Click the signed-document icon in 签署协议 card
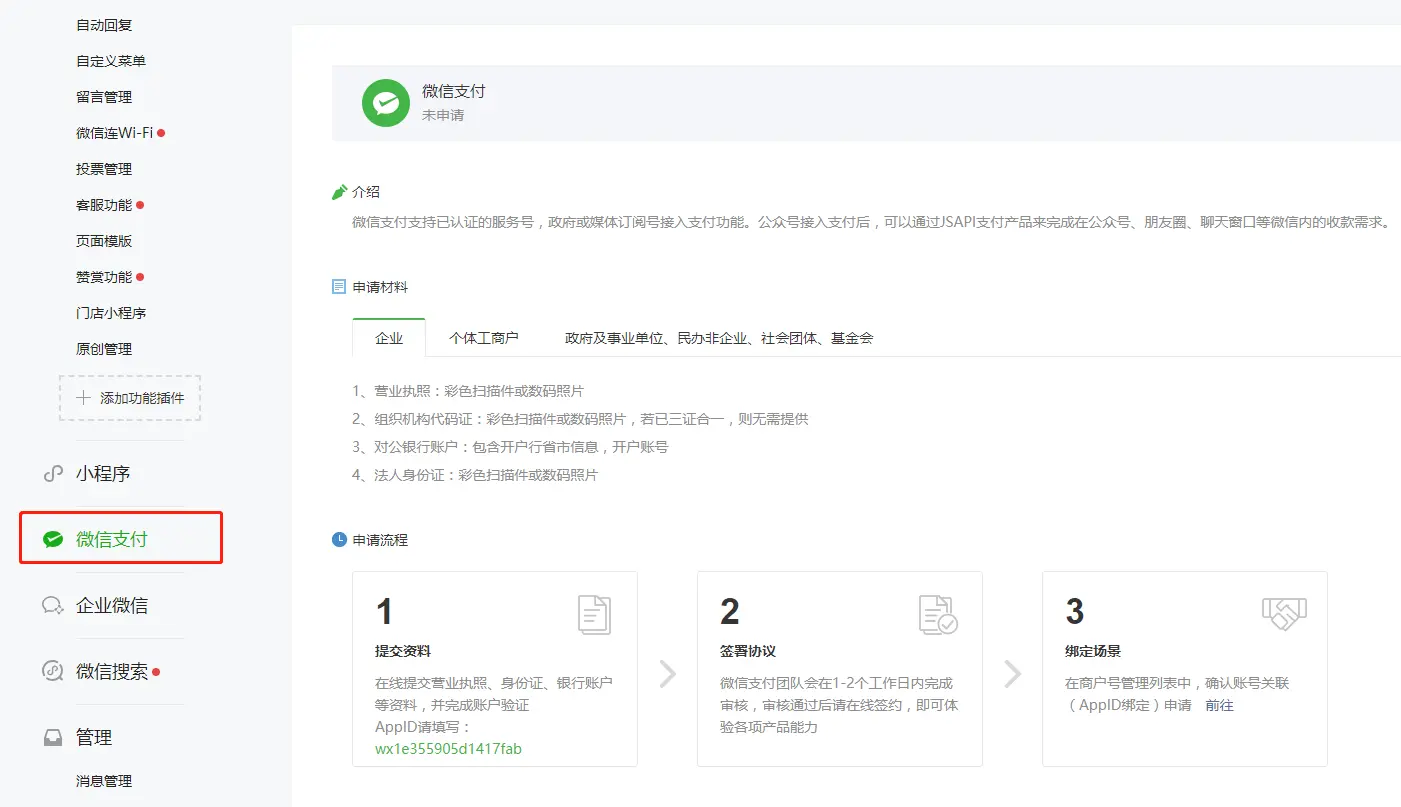 (938, 614)
